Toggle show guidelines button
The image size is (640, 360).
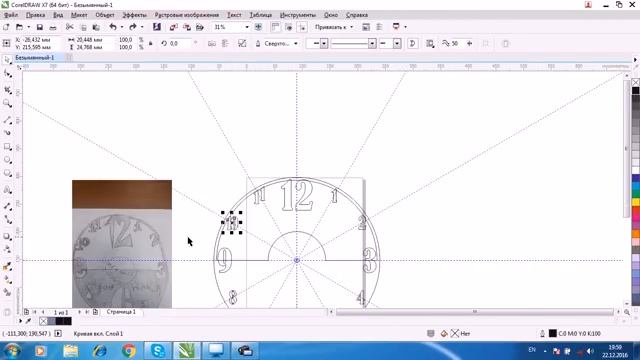click(x=302, y=27)
